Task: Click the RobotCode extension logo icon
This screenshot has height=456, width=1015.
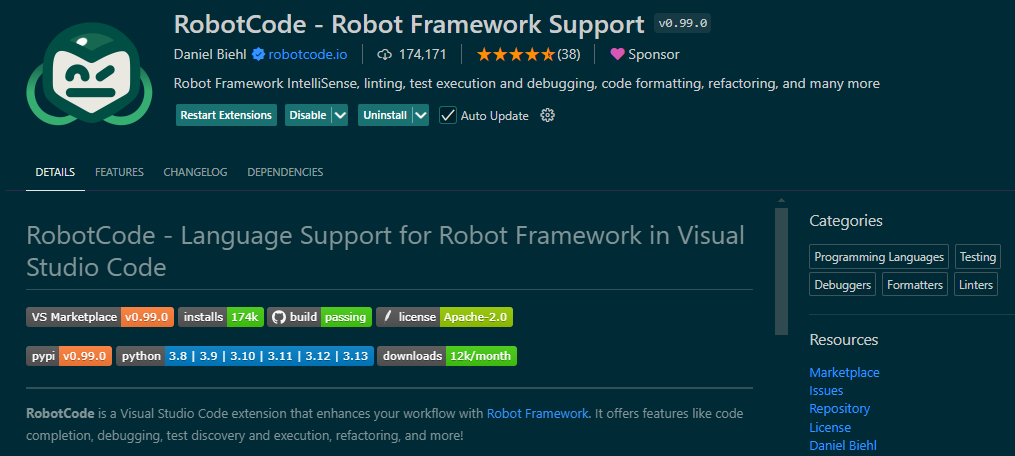Action: (x=87, y=85)
